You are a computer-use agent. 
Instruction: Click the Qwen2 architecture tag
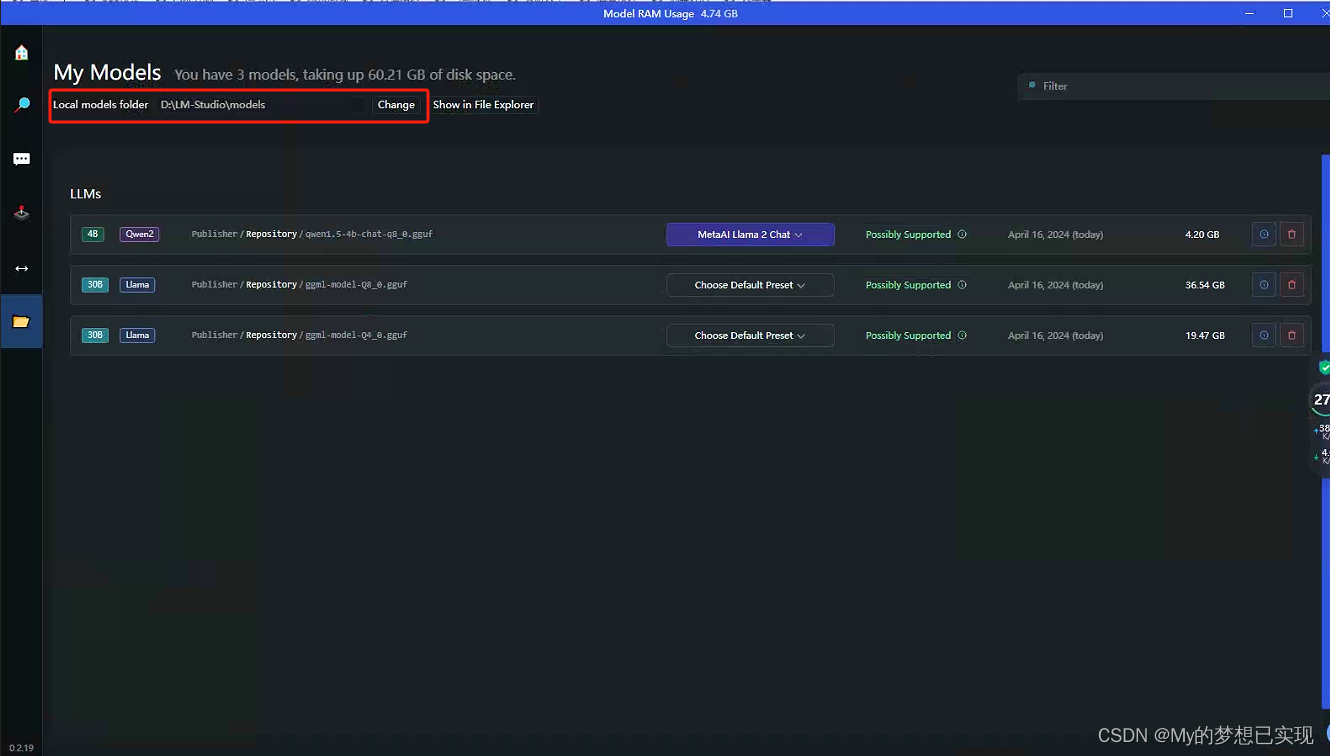pyautogui.click(x=139, y=234)
